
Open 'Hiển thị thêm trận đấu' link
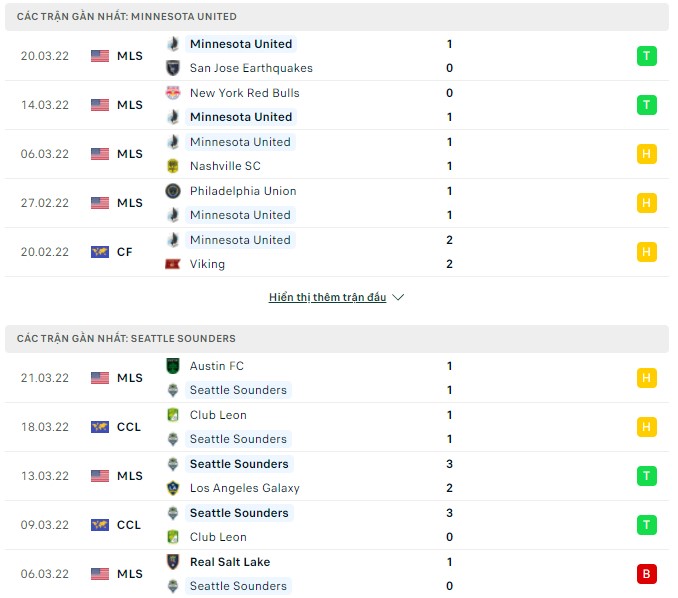point(327,297)
